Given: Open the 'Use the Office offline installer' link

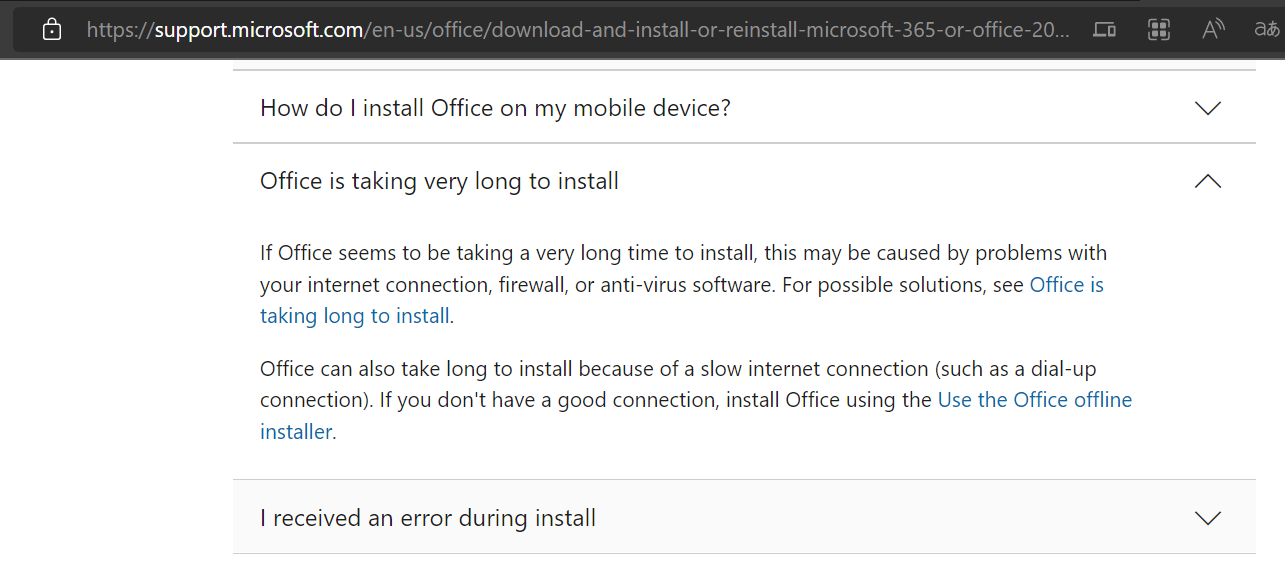Looking at the screenshot, I should (1034, 400).
